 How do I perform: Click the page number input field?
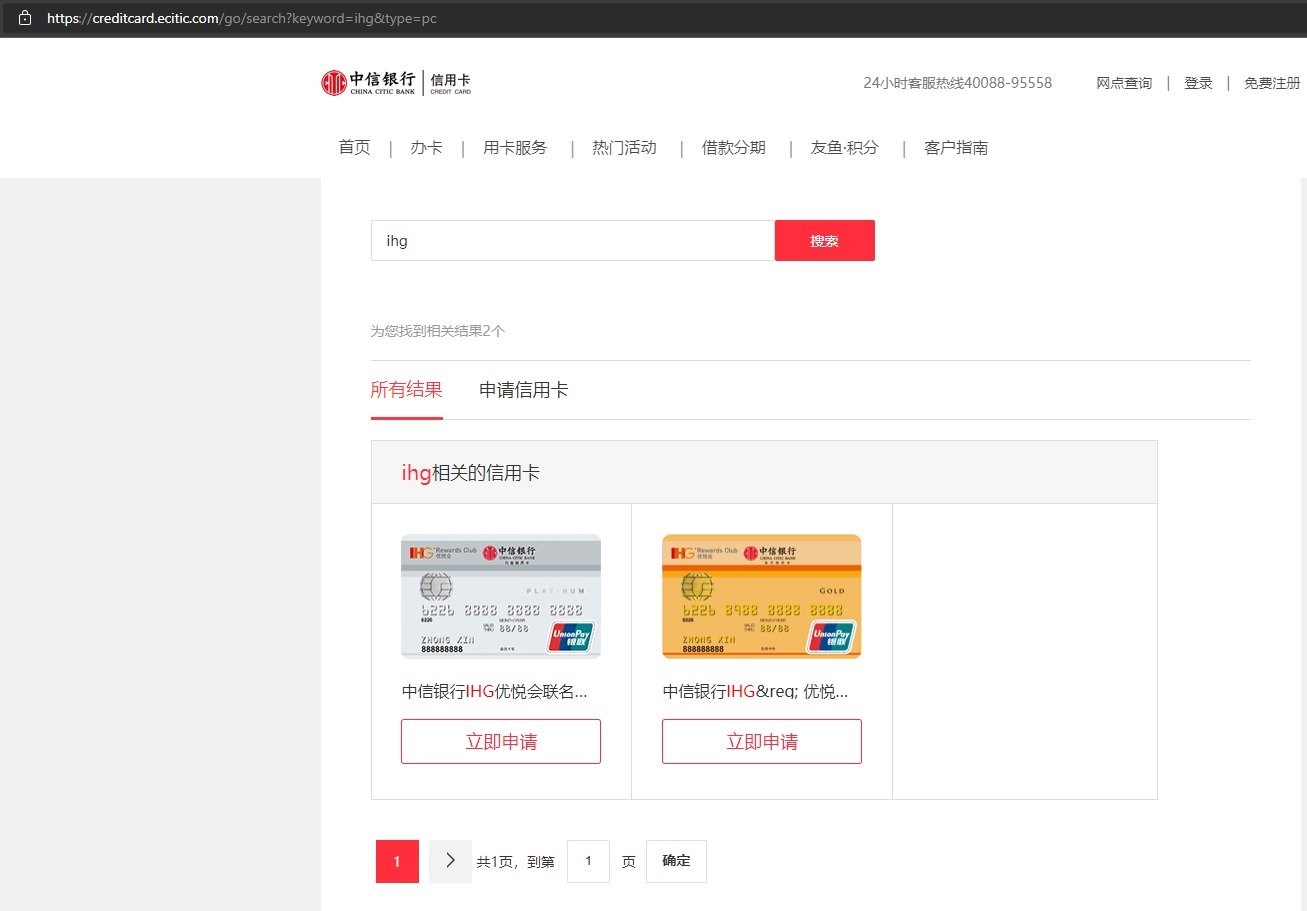click(x=588, y=862)
